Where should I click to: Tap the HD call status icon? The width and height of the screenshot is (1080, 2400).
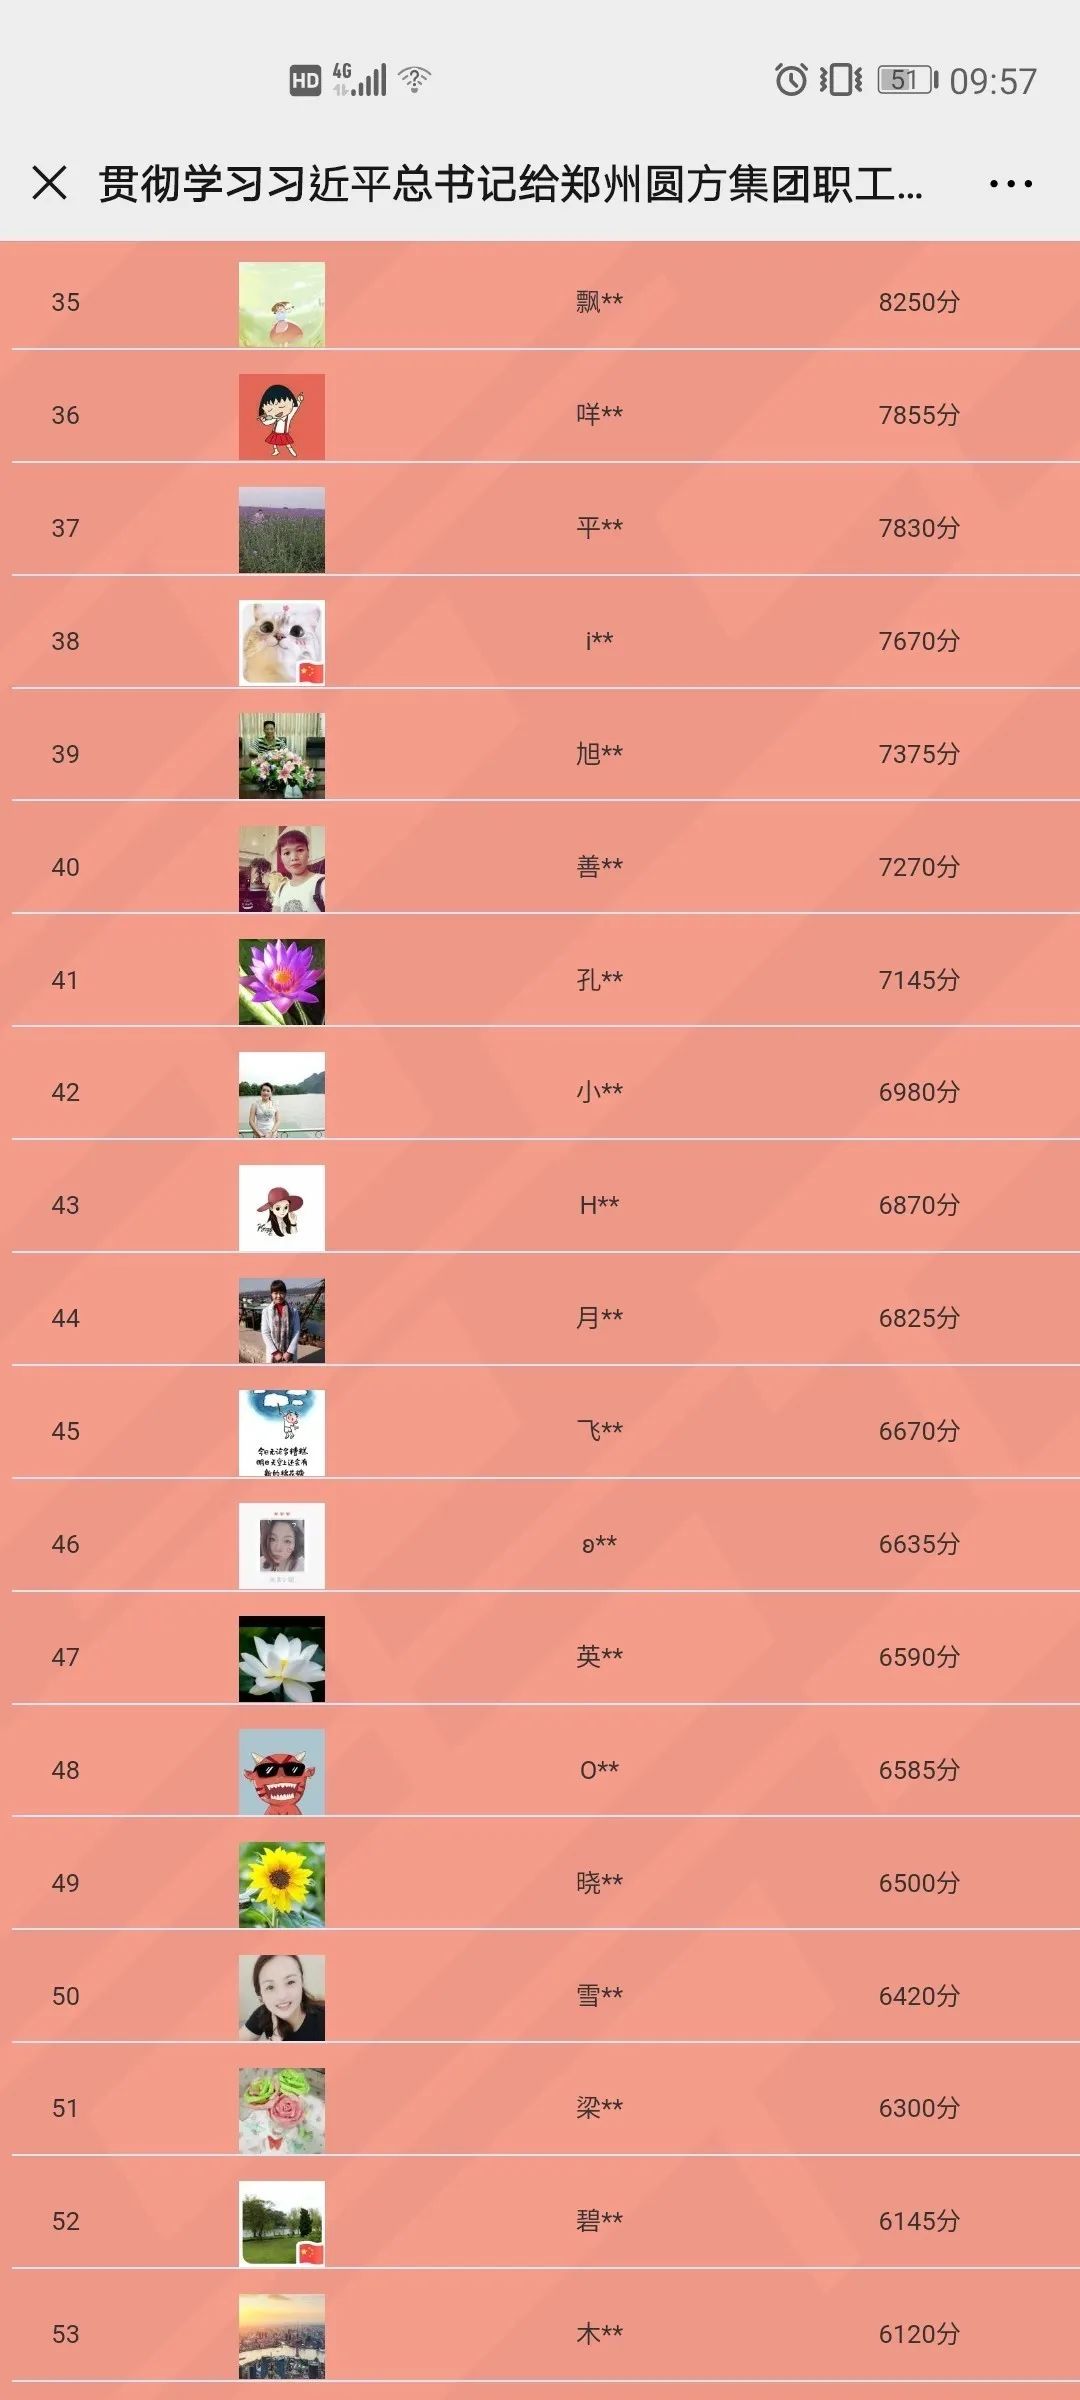tap(305, 80)
